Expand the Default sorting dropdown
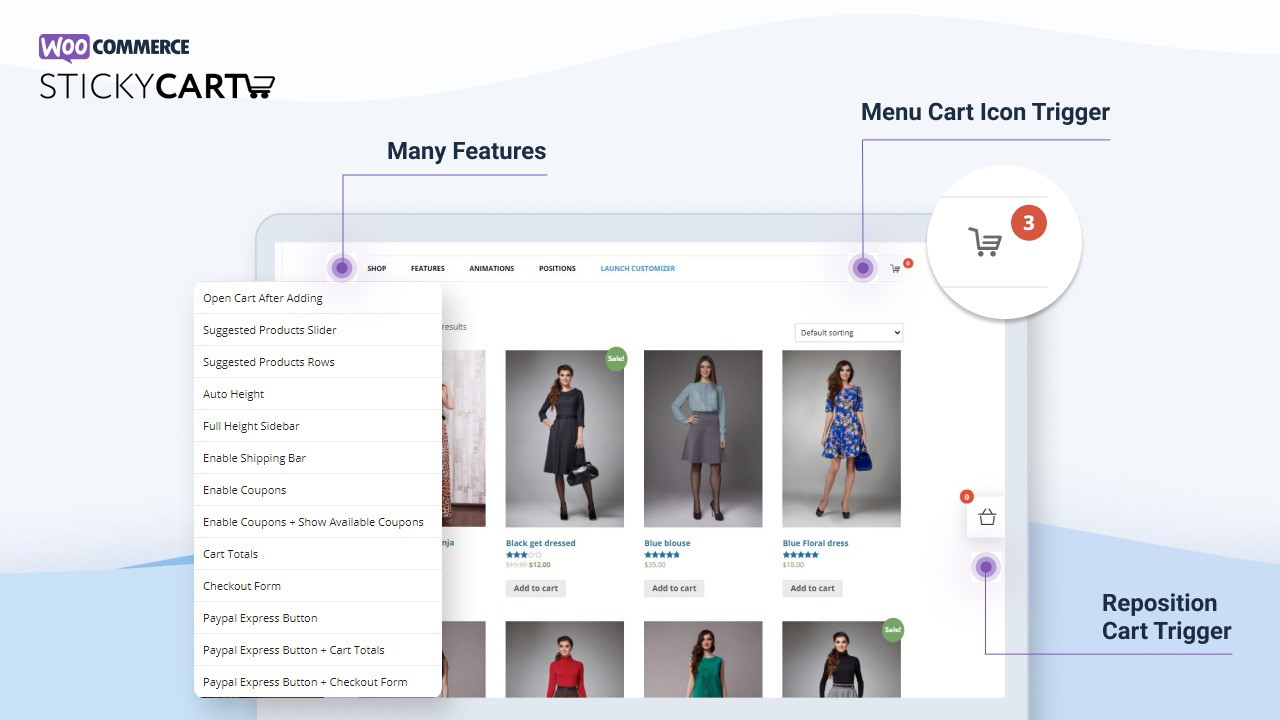 coord(849,332)
